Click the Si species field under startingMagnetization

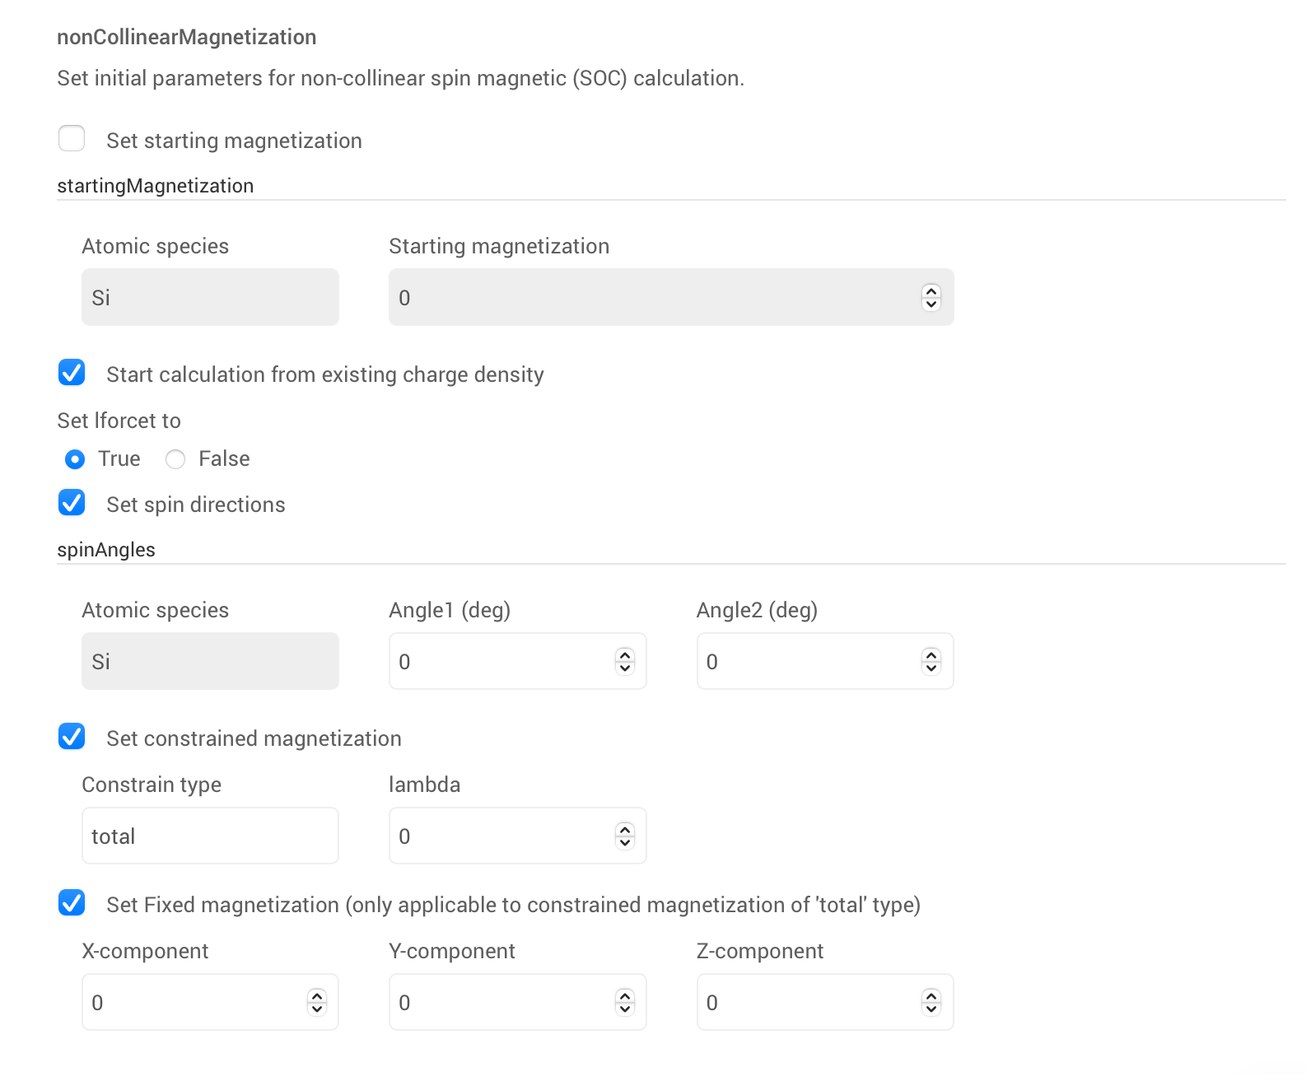[210, 297]
